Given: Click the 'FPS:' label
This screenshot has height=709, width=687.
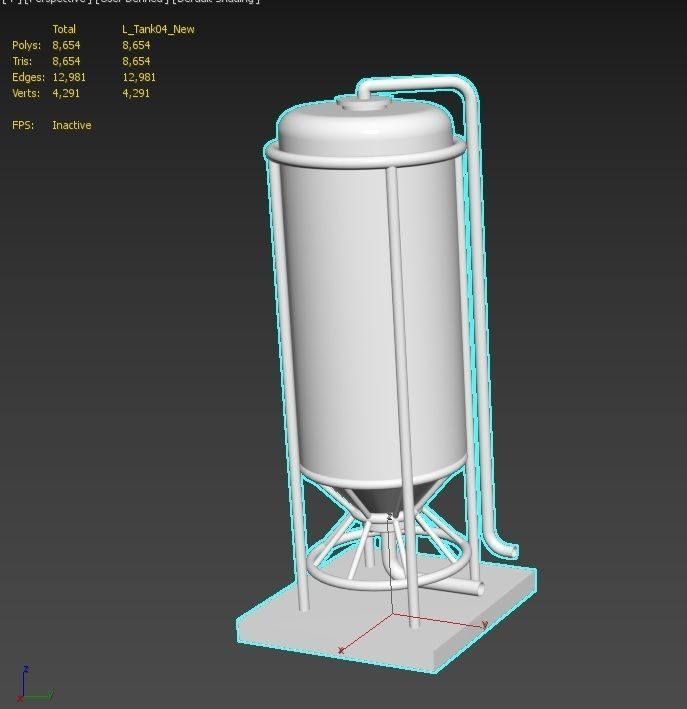Looking at the screenshot, I should tap(23, 125).
